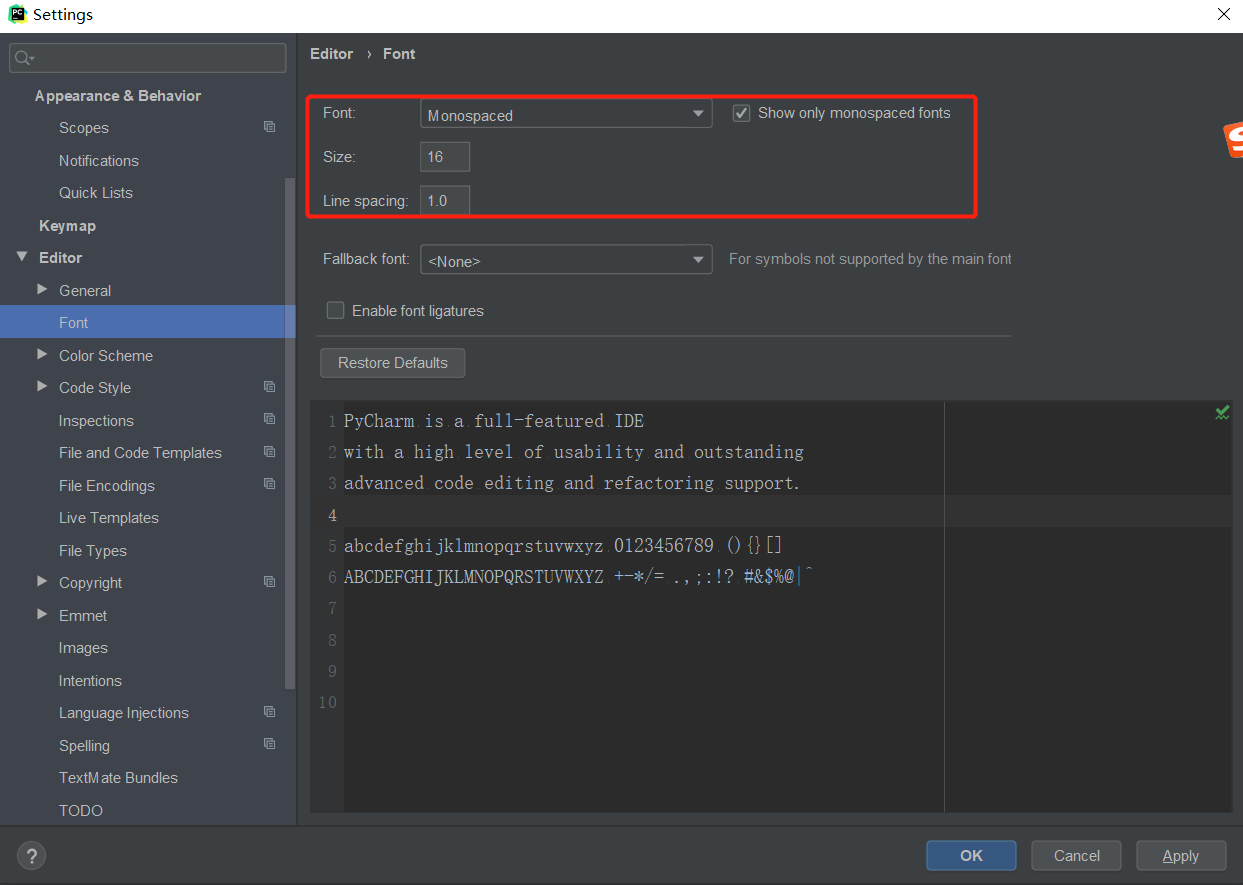Screen dimensions: 1243x885
Task: Open the Live Templates settings page
Action: click(x=109, y=518)
